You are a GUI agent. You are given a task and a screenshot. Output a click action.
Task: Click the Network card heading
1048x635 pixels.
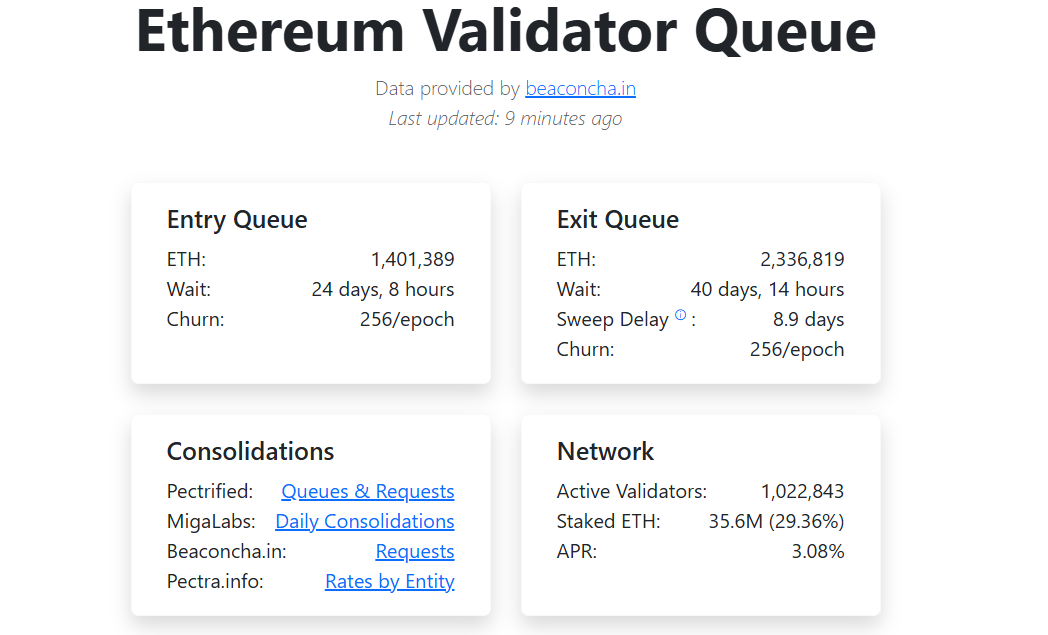click(x=605, y=452)
